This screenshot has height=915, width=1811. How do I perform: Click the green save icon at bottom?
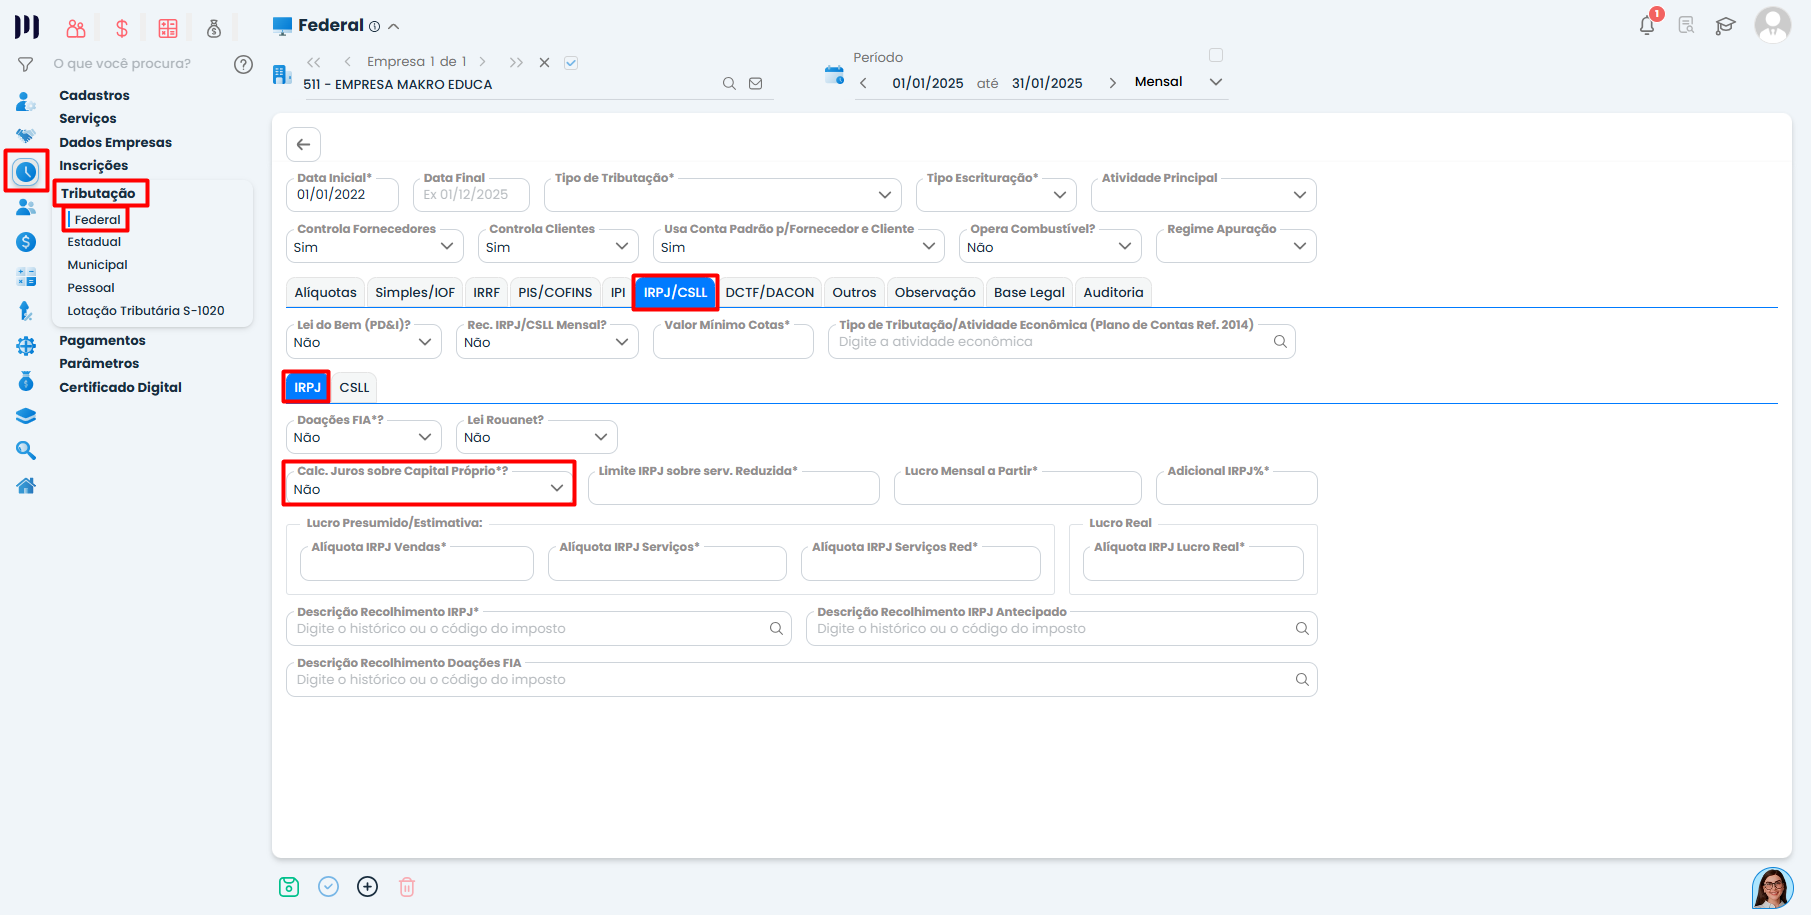tap(289, 887)
